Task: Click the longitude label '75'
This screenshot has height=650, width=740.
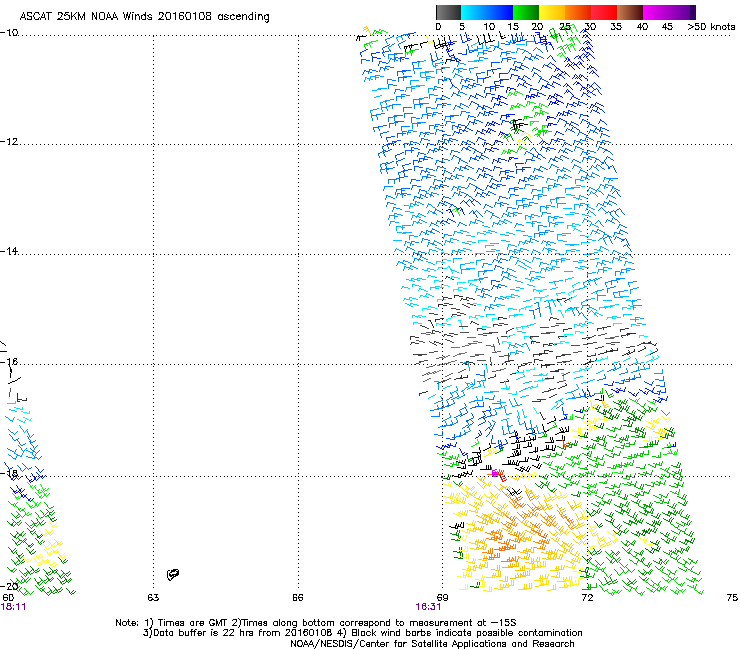Action: (732, 598)
